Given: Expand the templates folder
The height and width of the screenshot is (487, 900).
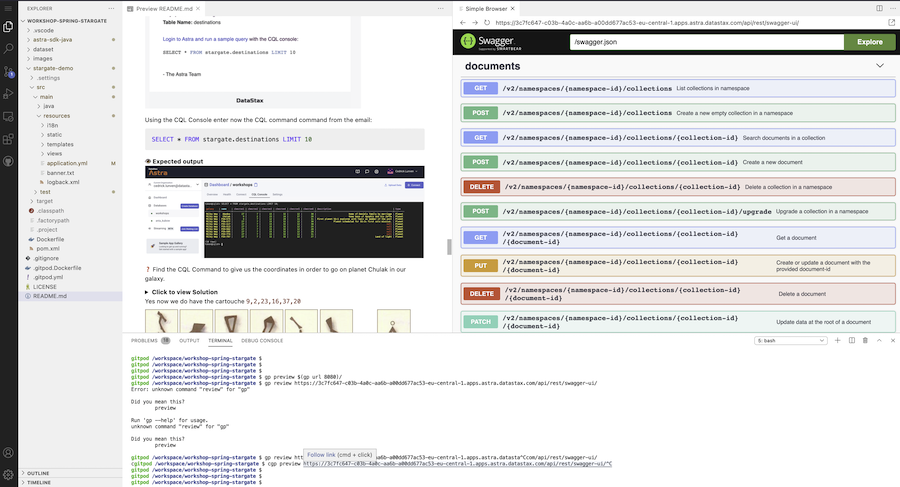Looking at the screenshot, I should (x=60, y=144).
